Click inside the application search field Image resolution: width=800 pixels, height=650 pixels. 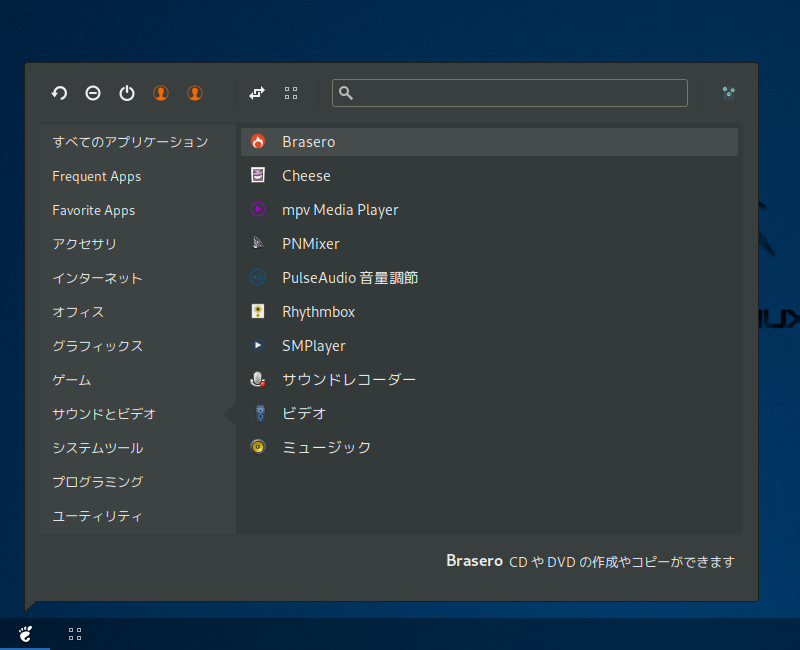[510, 93]
